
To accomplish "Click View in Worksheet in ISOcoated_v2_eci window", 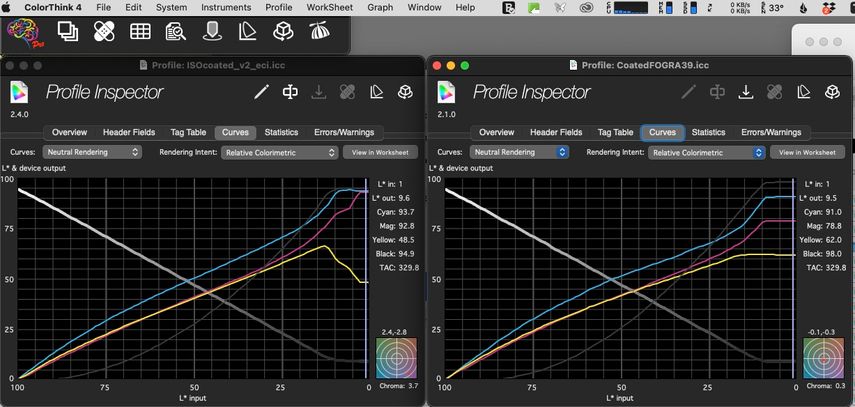I will pyautogui.click(x=380, y=153).
